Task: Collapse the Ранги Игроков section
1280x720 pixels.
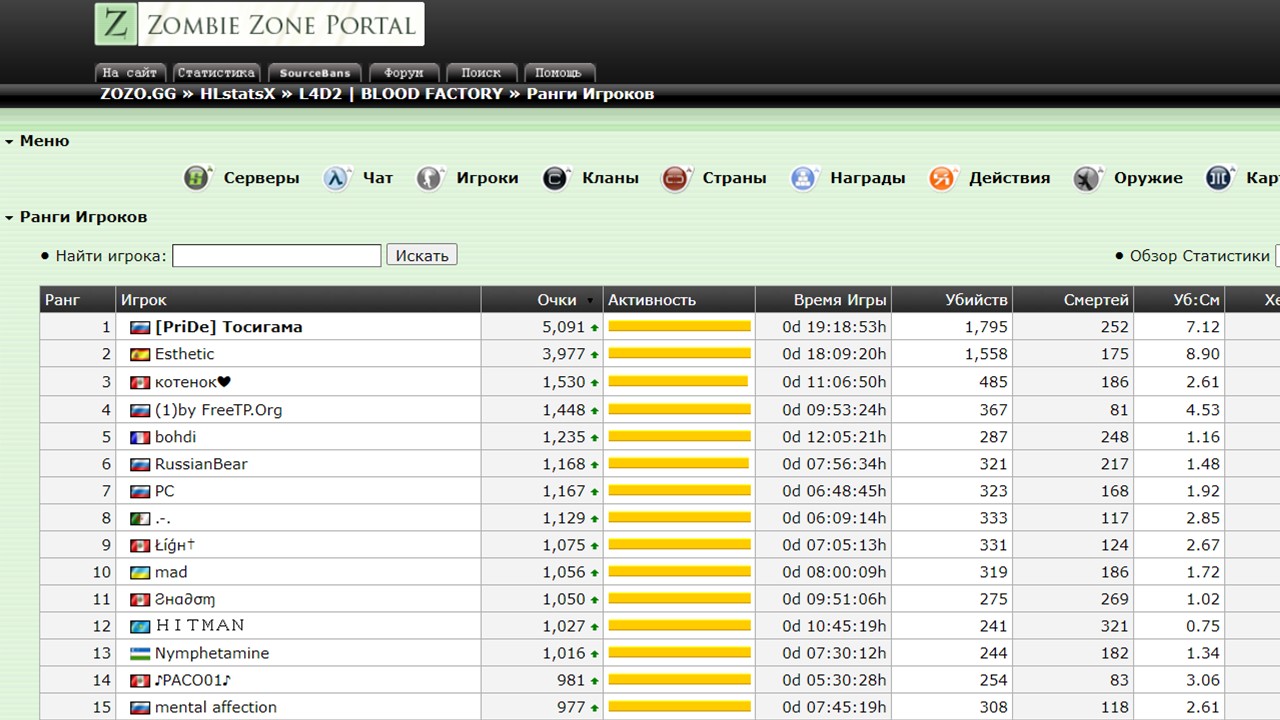Action: coord(9,218)
